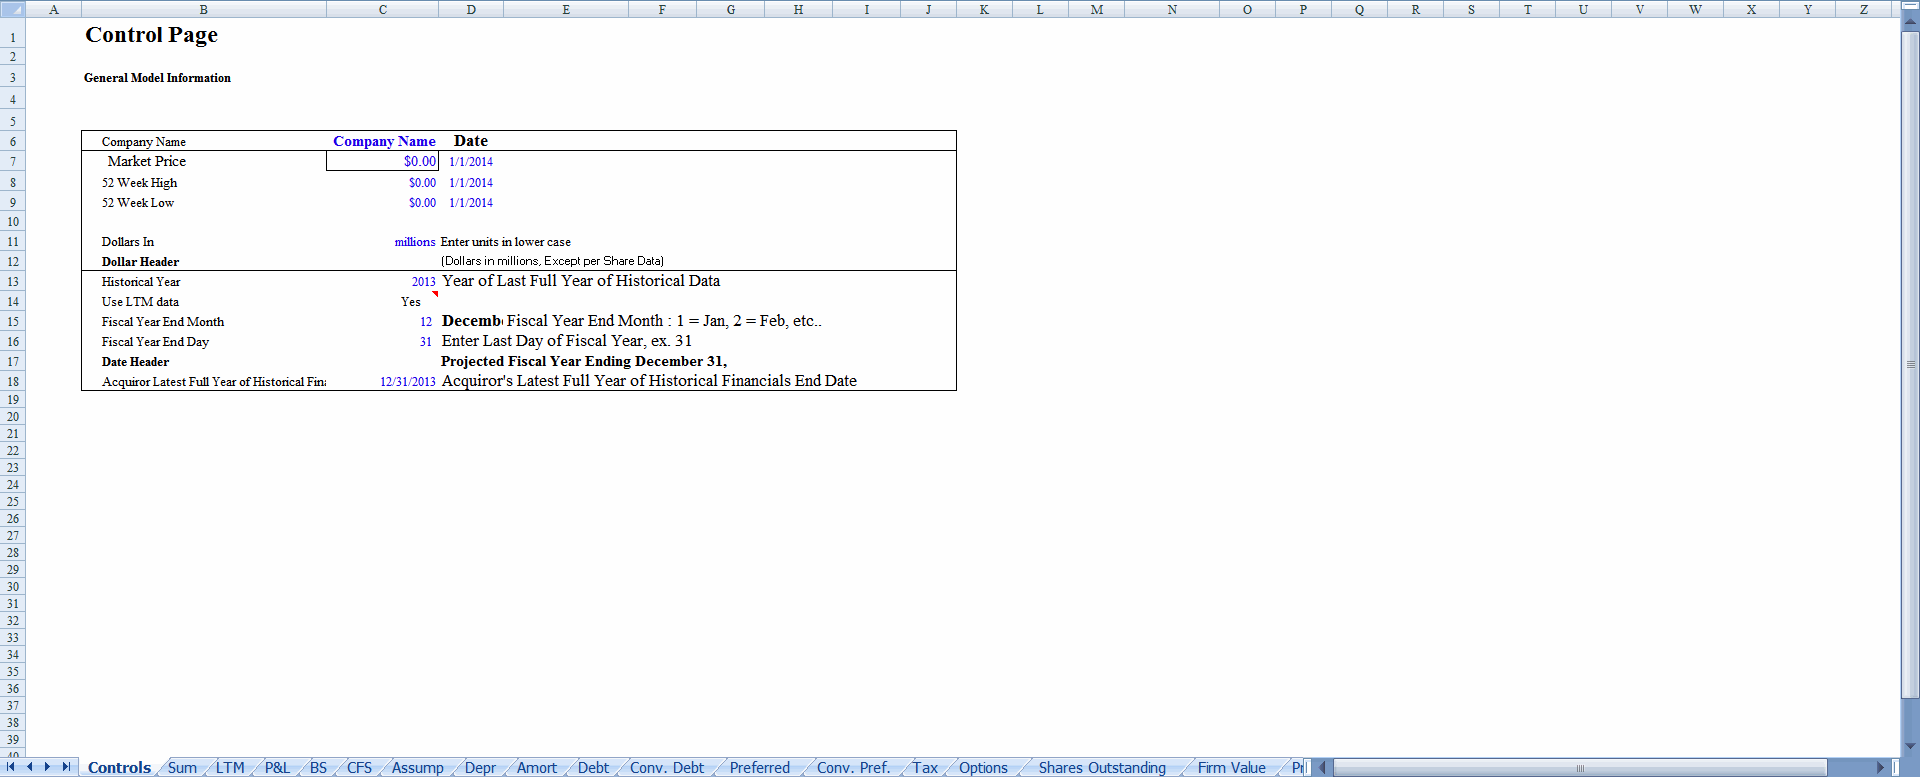Open the CFS sheet tab
Screen dimensions: 1920x777
(x=359, y=768)
